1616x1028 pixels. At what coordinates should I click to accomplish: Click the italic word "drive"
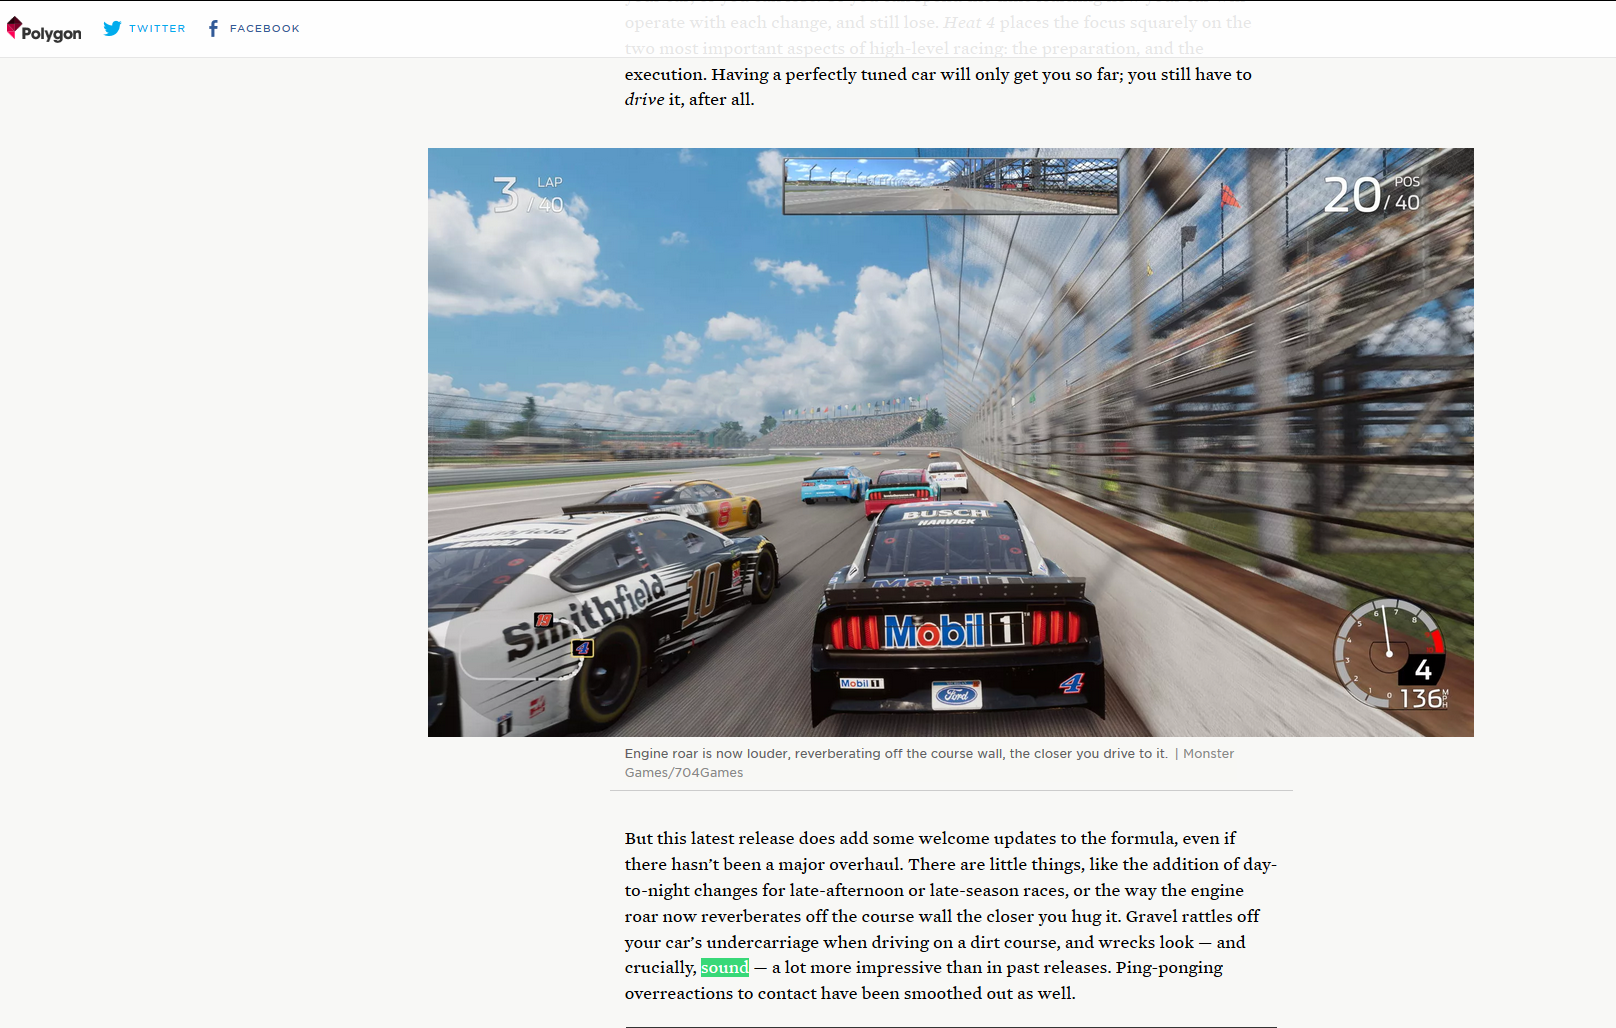coord(644,99)
